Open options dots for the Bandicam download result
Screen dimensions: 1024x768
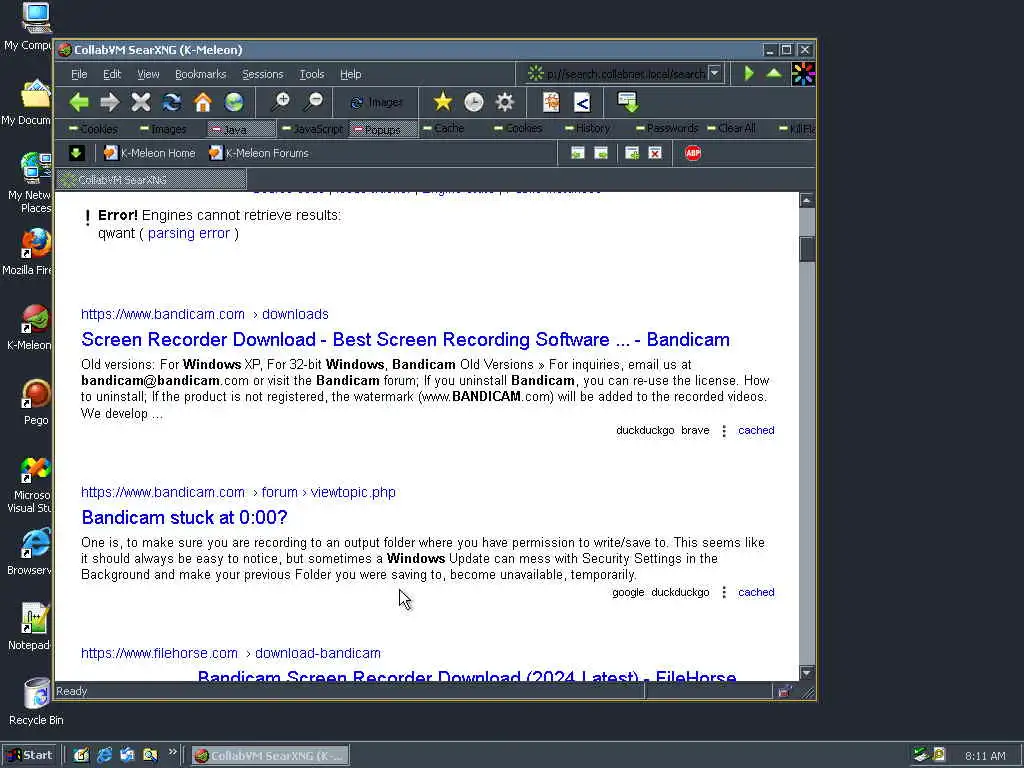[724, 431]
